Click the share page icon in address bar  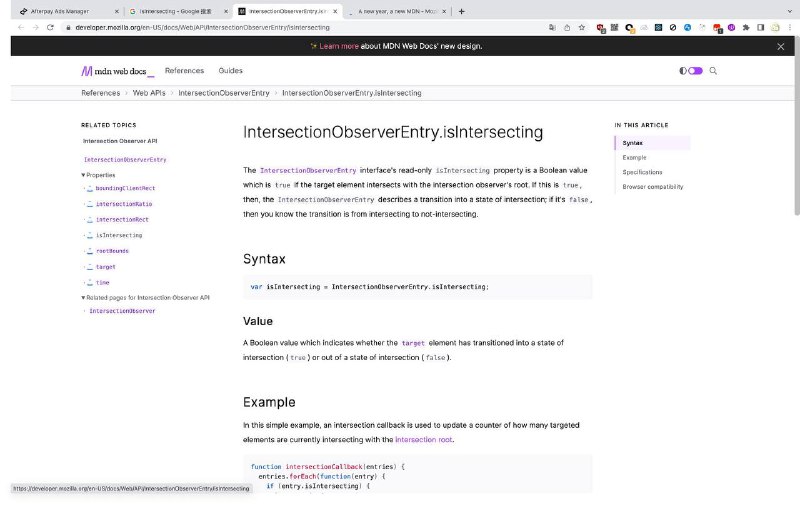tap(567, 28)
